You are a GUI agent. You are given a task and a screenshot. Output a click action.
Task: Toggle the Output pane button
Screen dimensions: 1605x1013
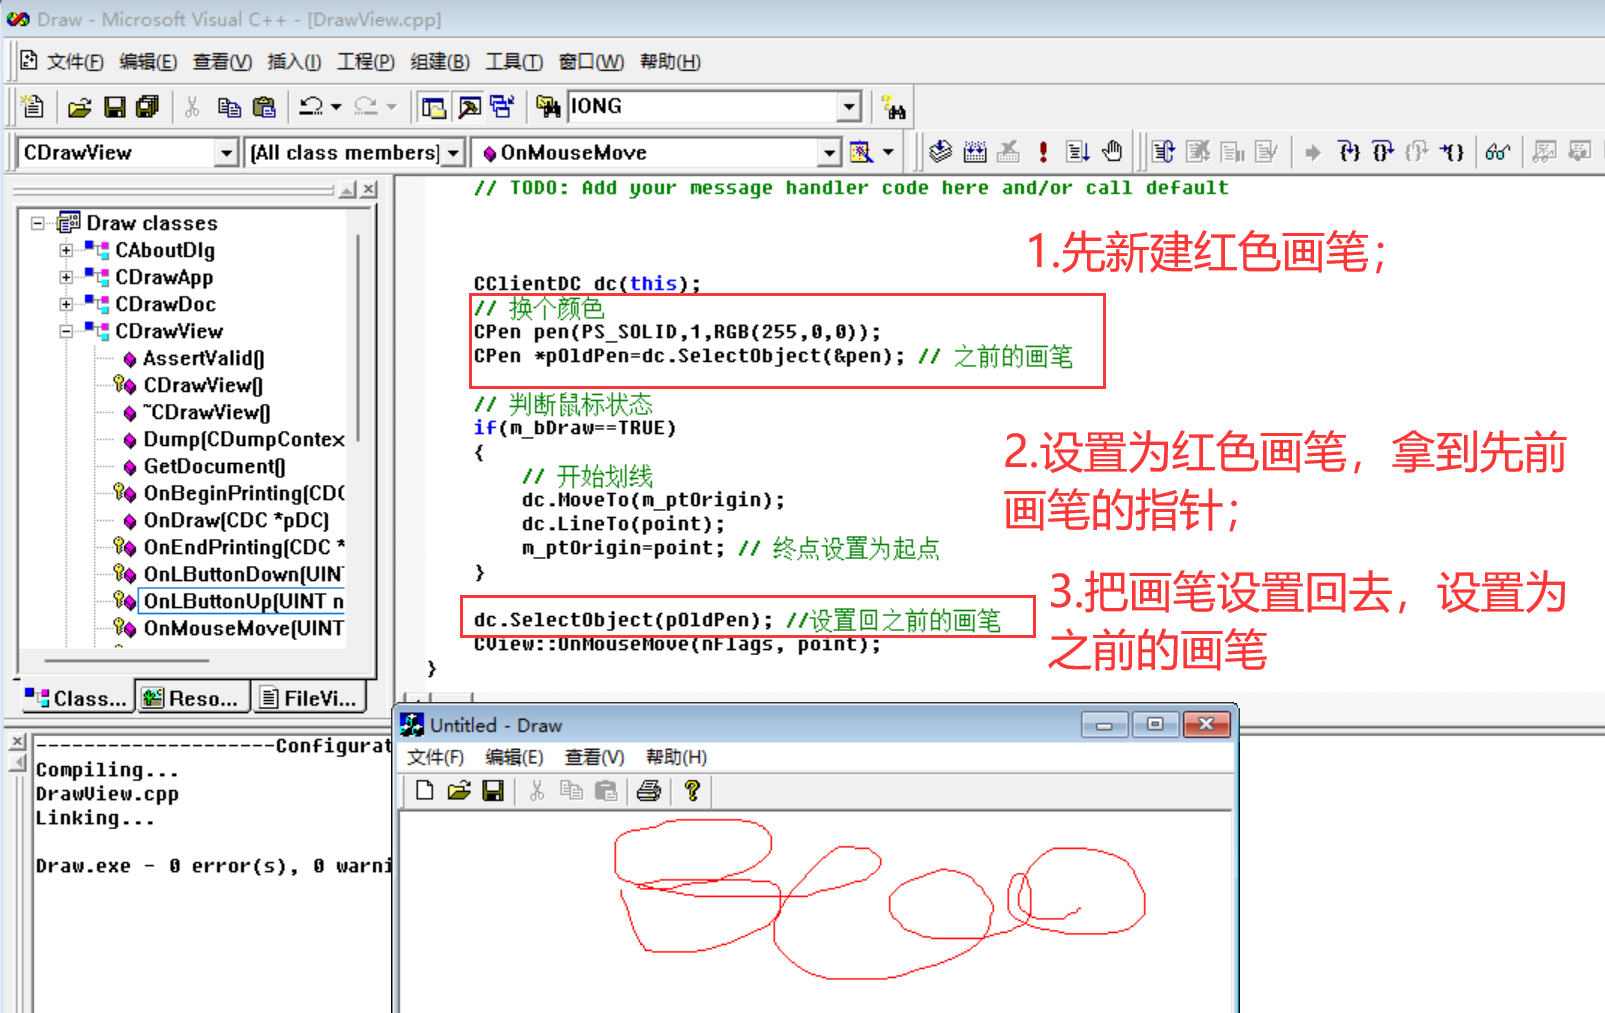(469, 107)
